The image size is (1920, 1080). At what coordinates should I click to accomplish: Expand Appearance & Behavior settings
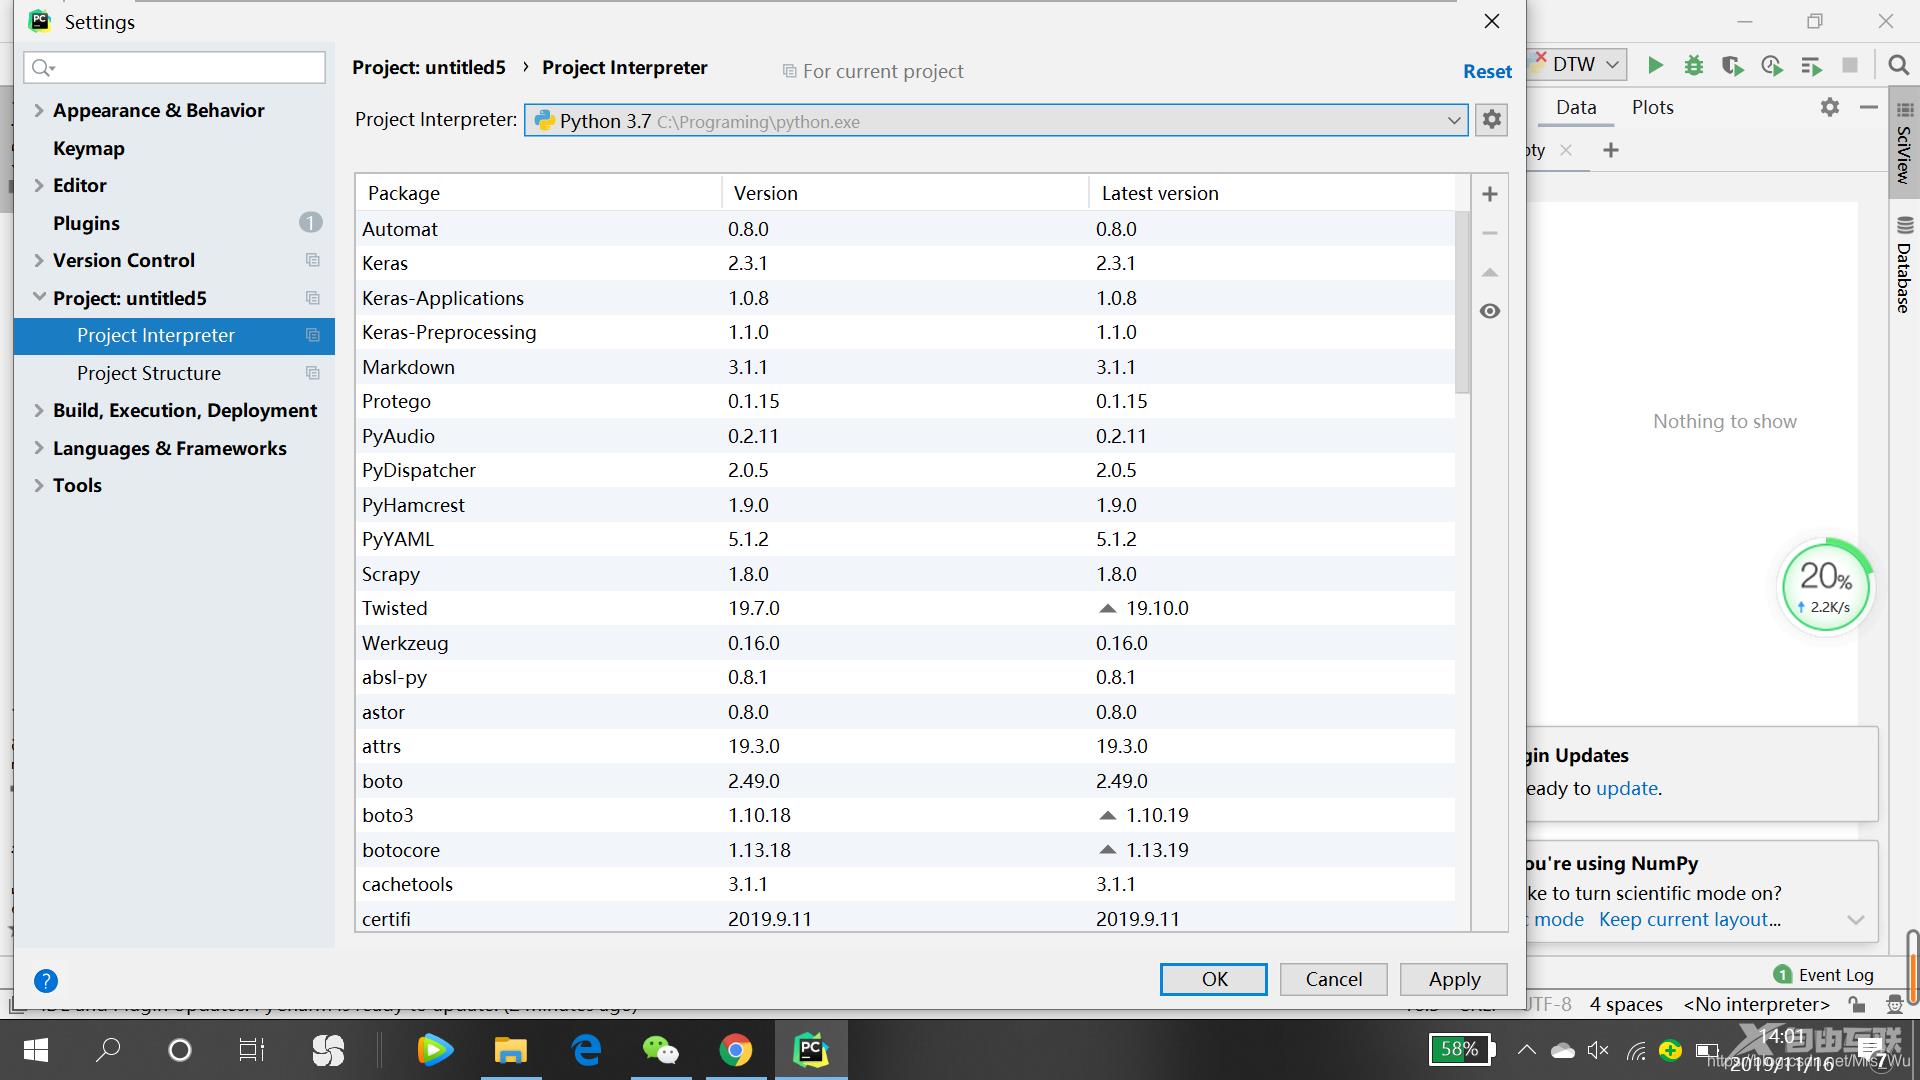39,110
